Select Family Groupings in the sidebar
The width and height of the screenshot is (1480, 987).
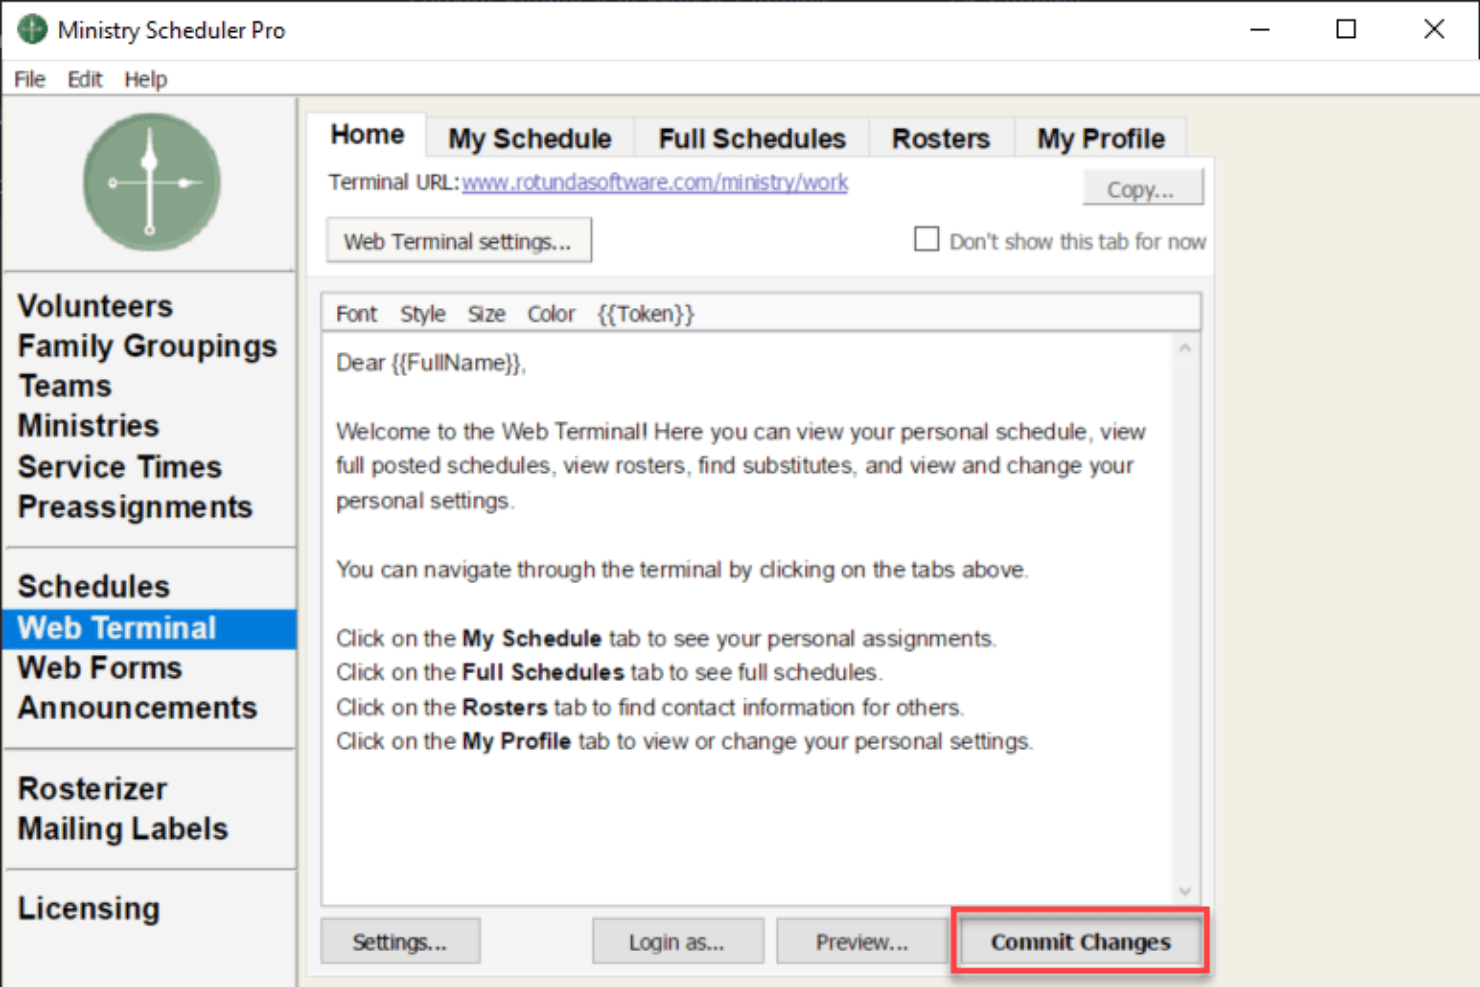[x=147, y=346]
